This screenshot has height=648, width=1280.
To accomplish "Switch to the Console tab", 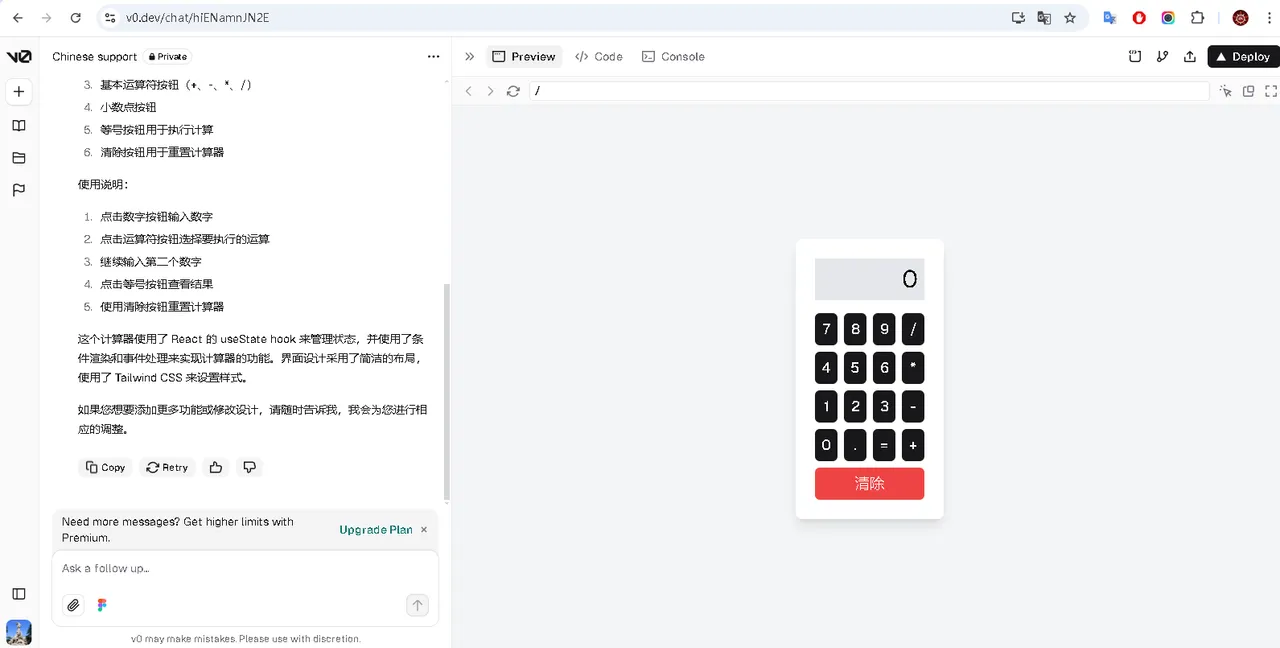I will (673, 57).
